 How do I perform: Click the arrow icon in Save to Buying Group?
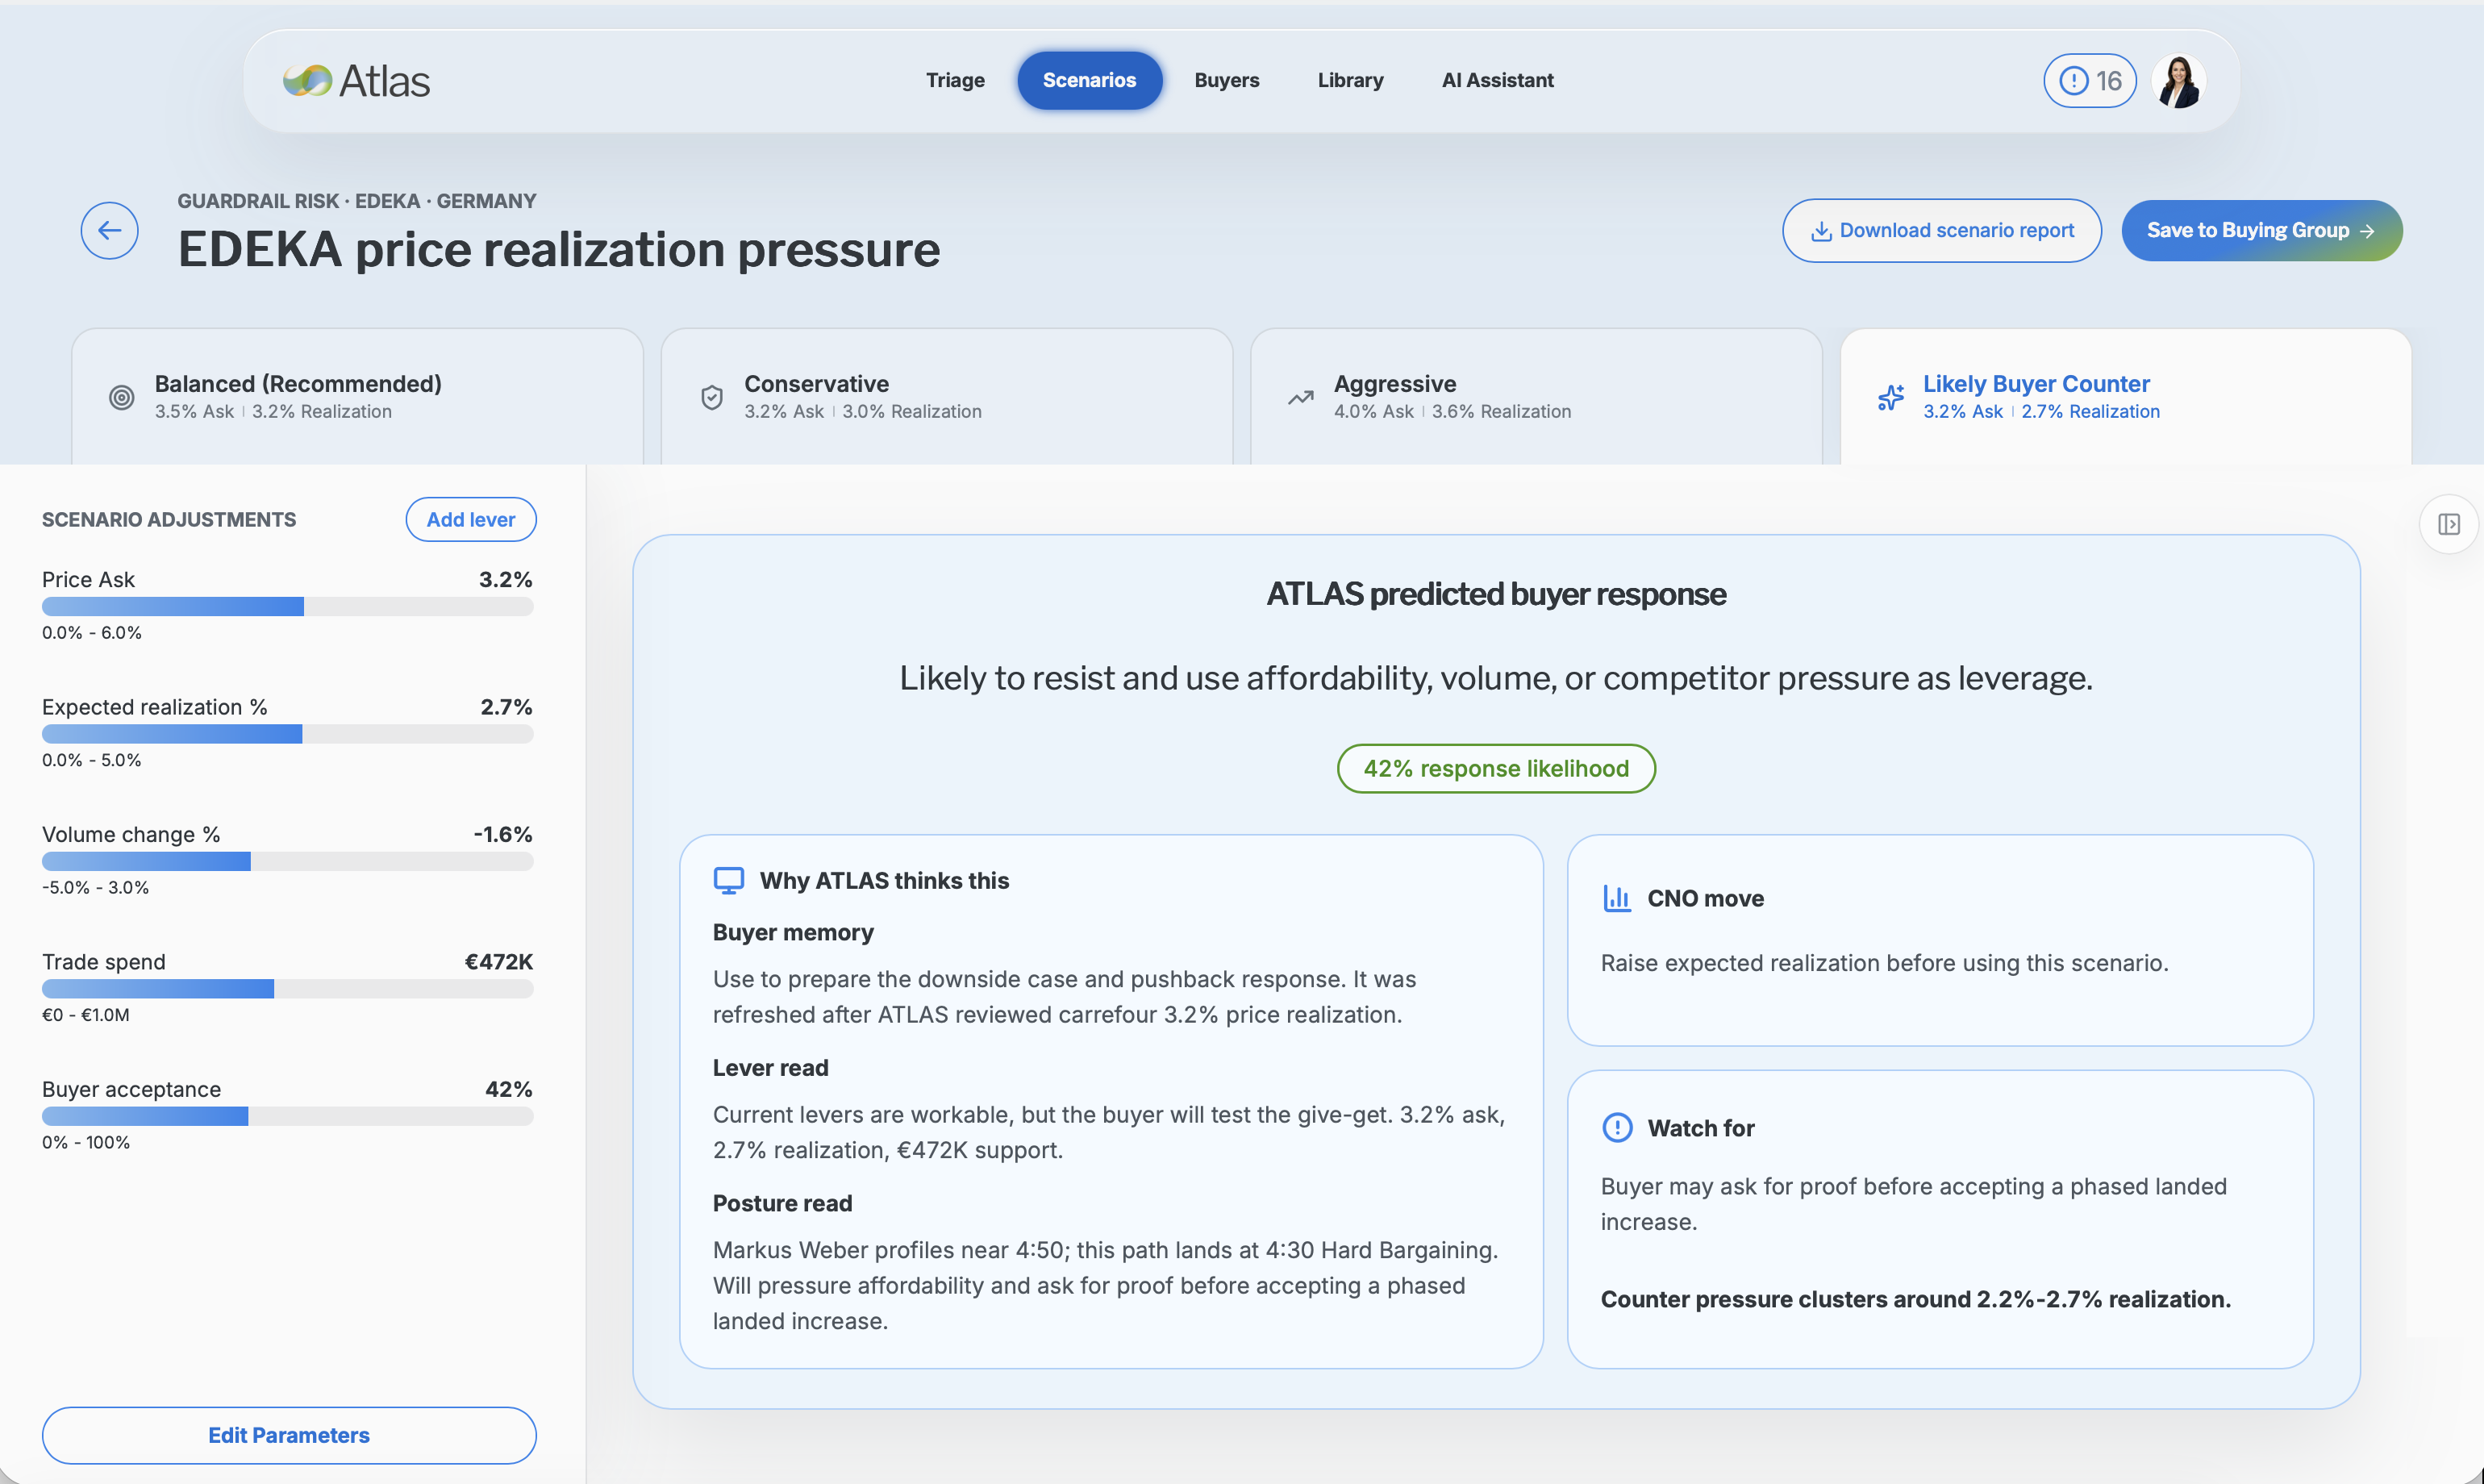[x=2367, y=231]
